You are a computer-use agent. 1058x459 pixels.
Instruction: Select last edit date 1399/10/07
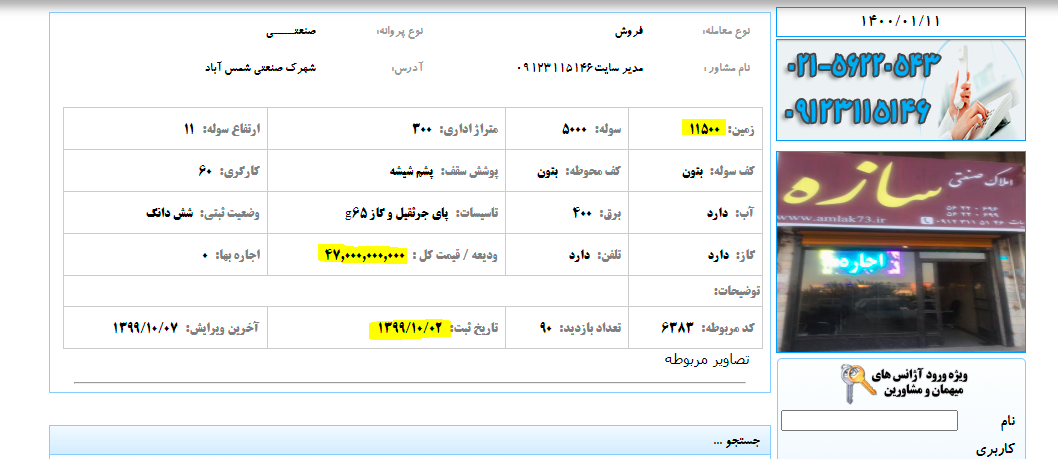(x=146, y=328)
